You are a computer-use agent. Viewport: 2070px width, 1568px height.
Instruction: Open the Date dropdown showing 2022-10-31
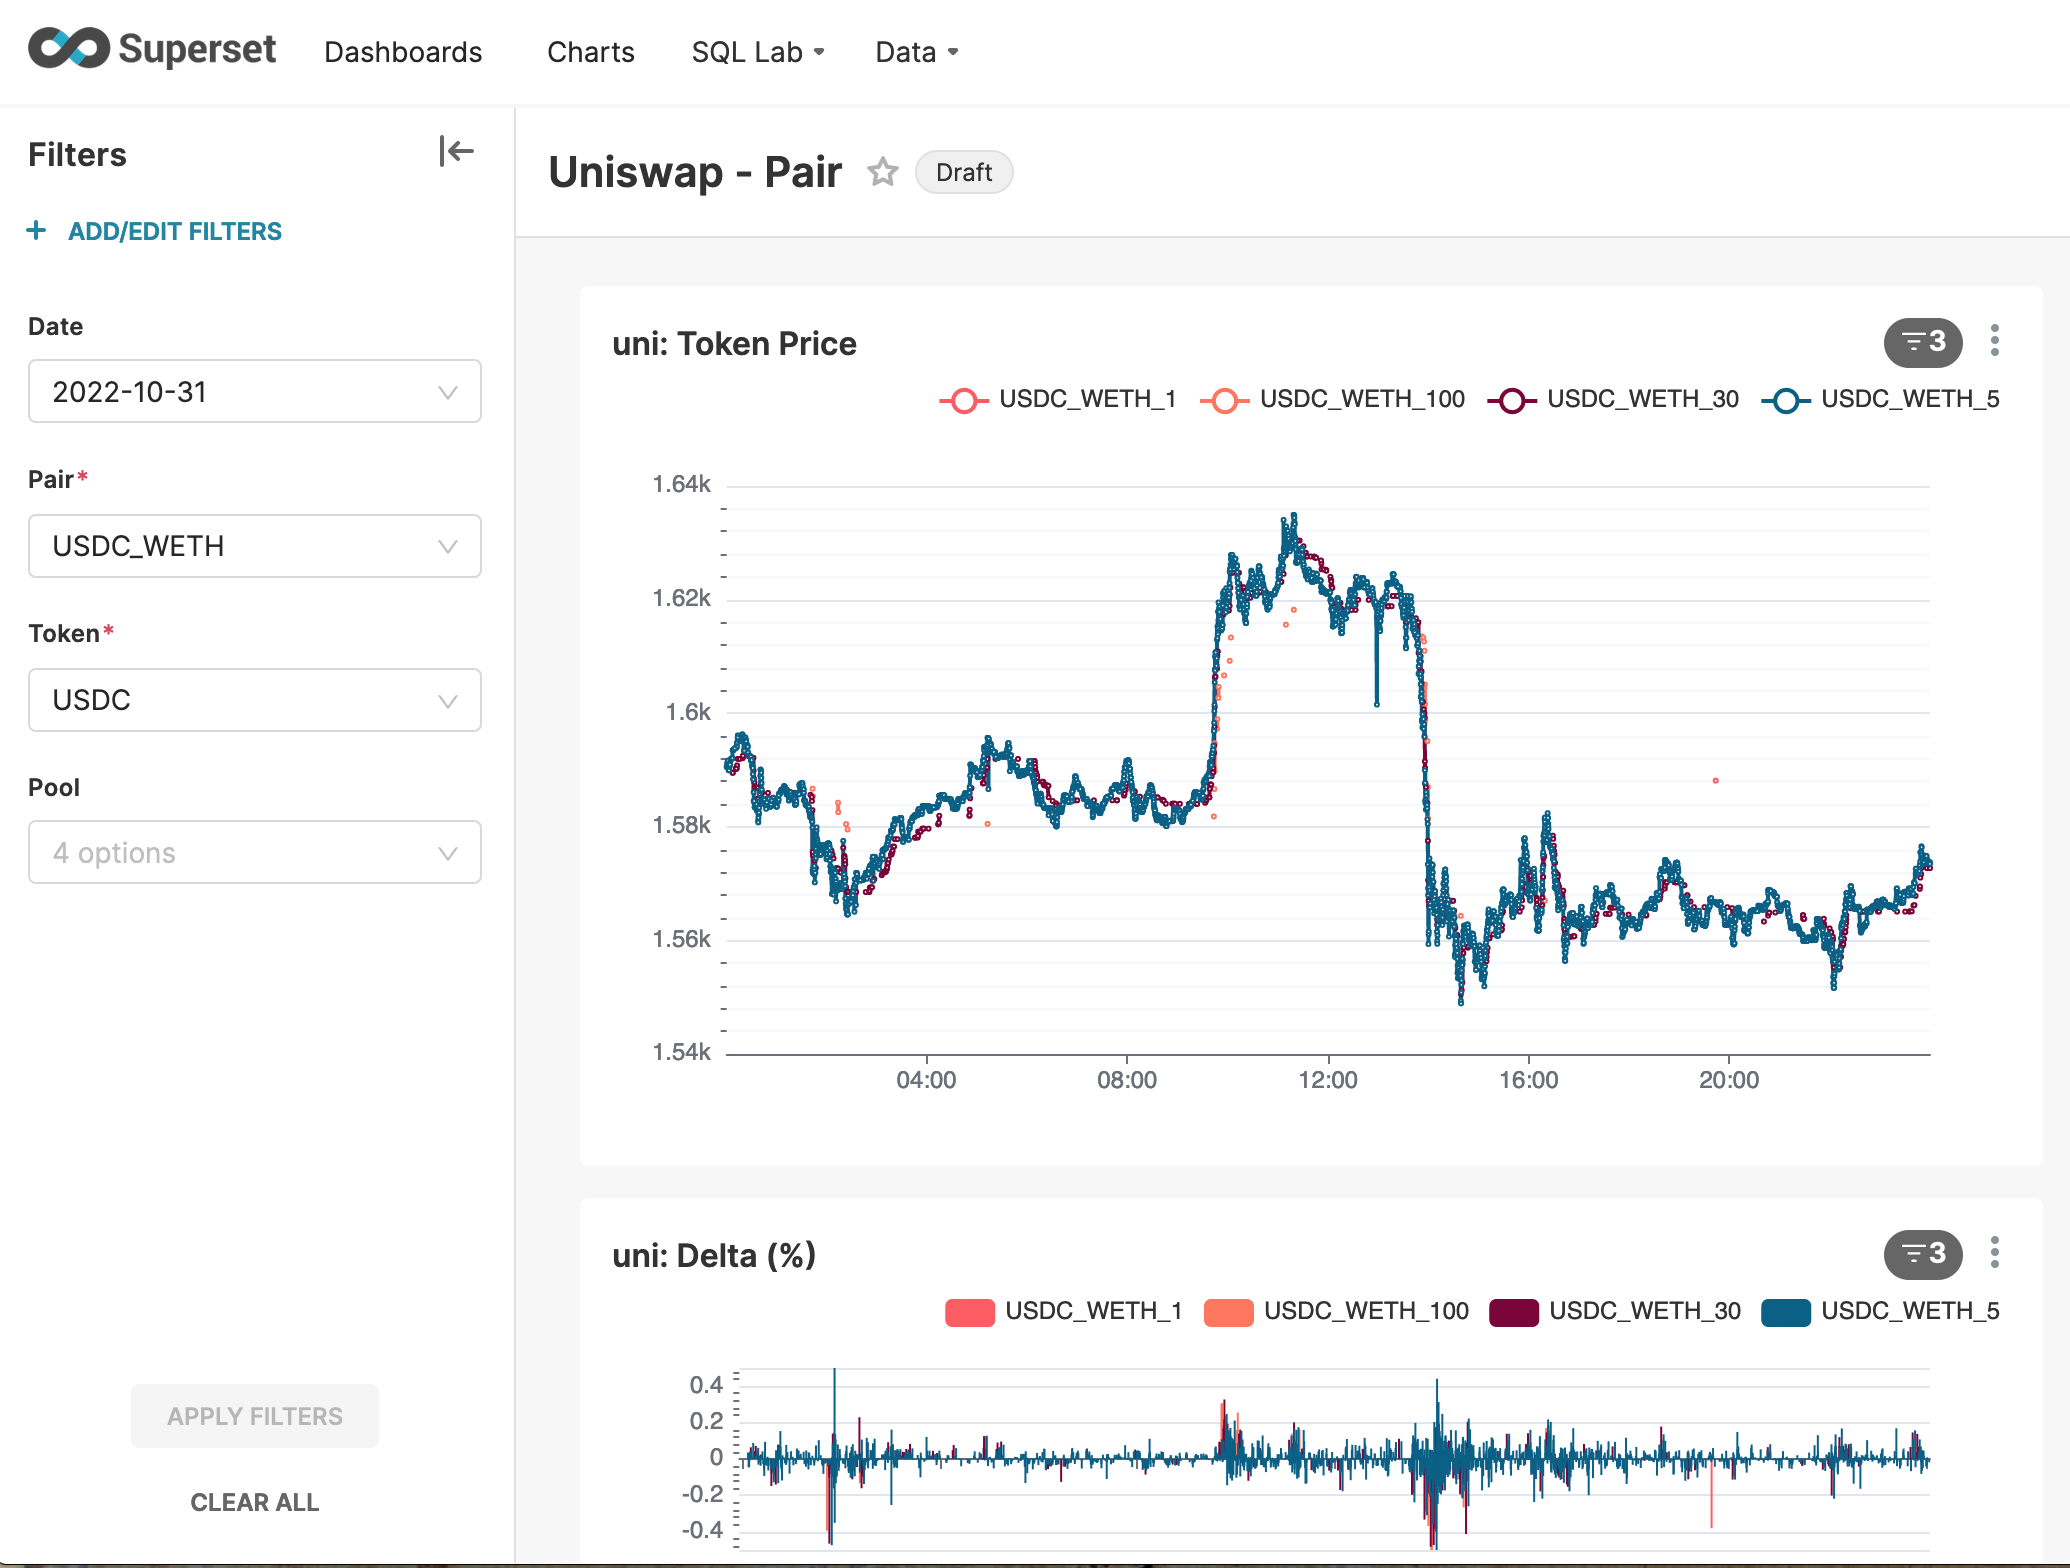255,391
